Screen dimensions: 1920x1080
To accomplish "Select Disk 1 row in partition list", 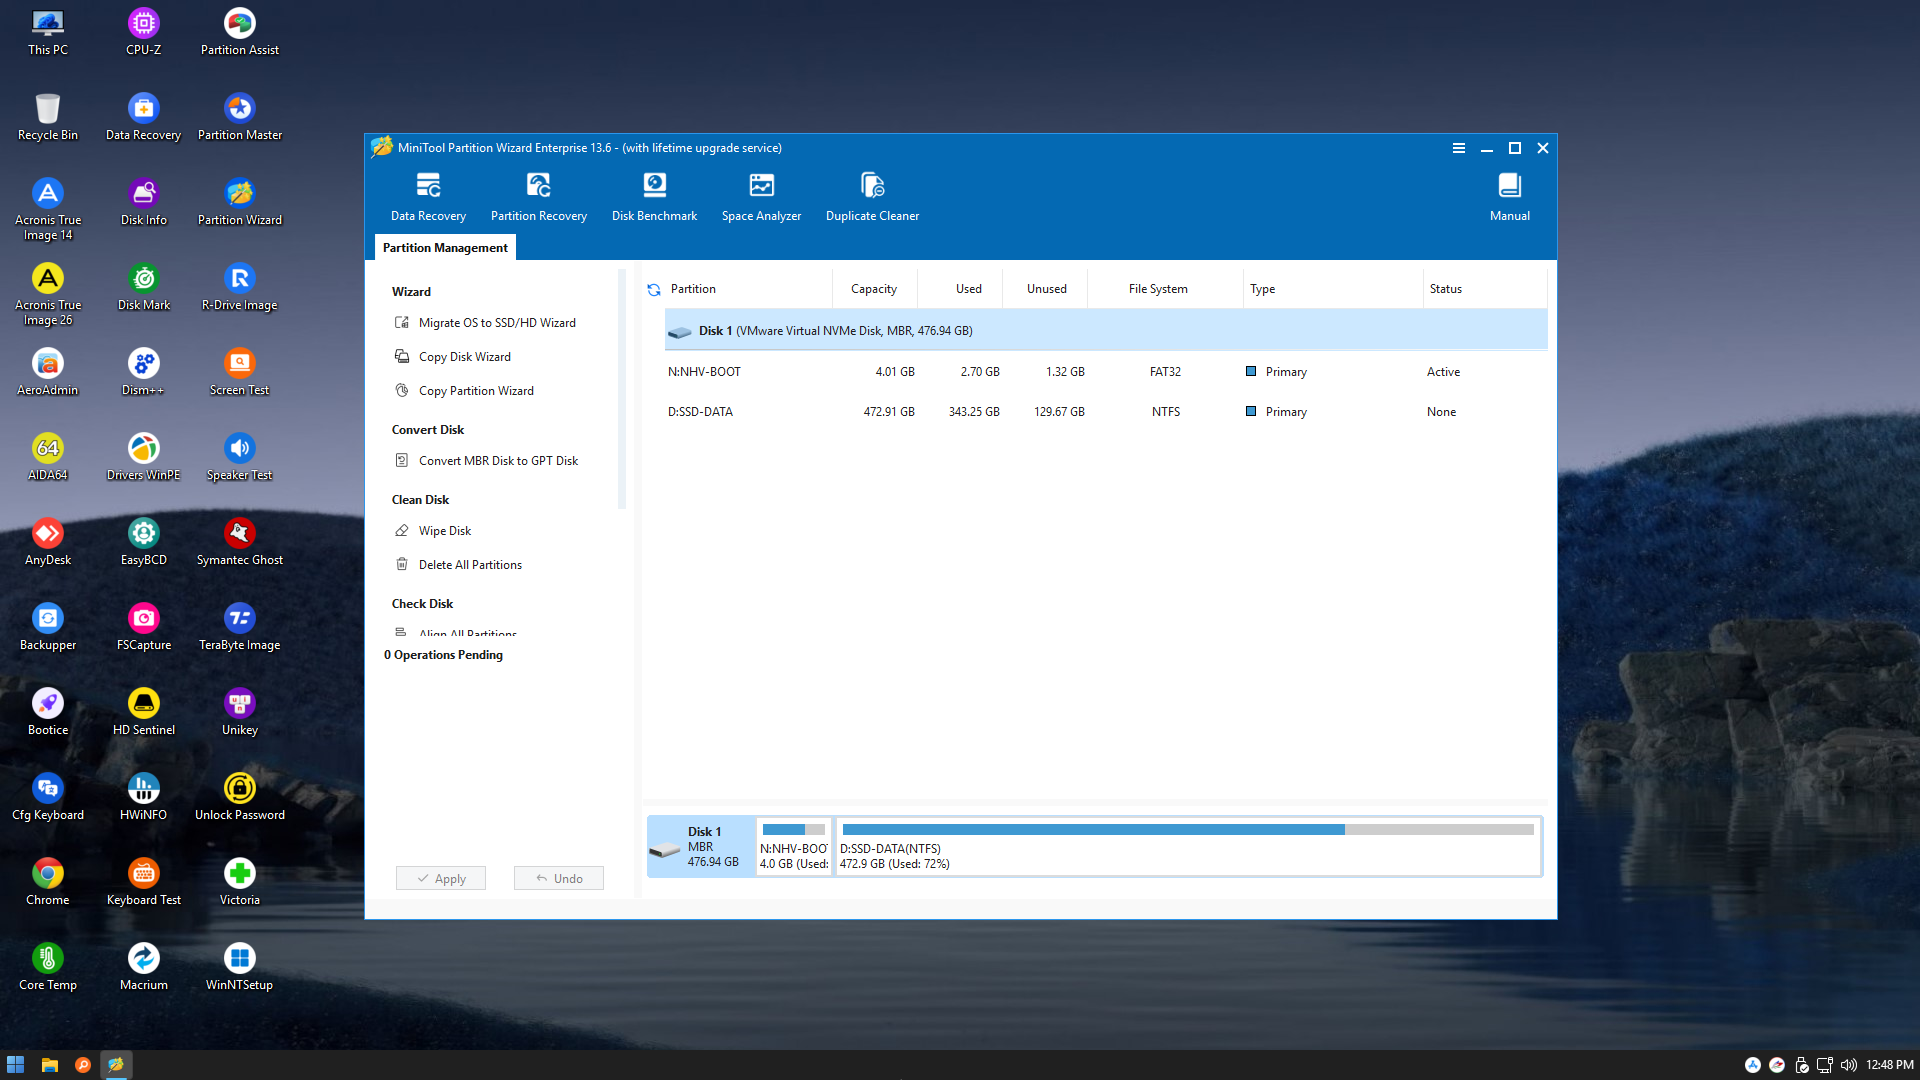I will pos(1106,331).
